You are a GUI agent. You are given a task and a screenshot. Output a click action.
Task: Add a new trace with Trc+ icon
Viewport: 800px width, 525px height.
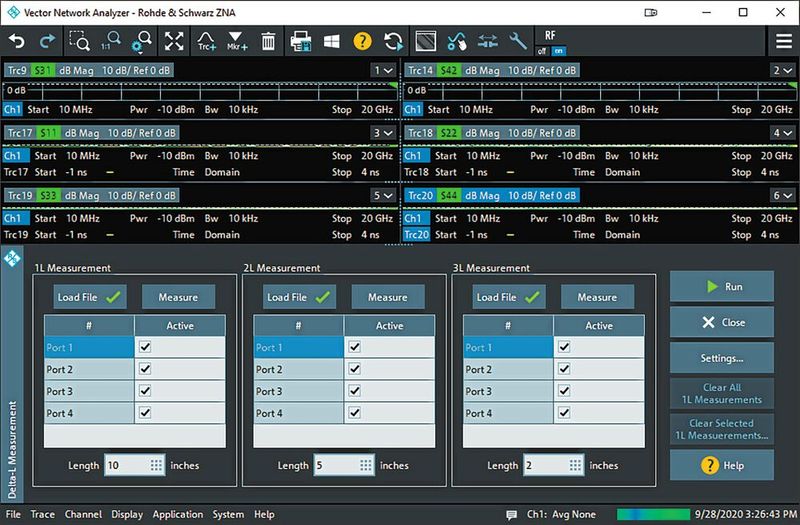[x=206, y=41]
